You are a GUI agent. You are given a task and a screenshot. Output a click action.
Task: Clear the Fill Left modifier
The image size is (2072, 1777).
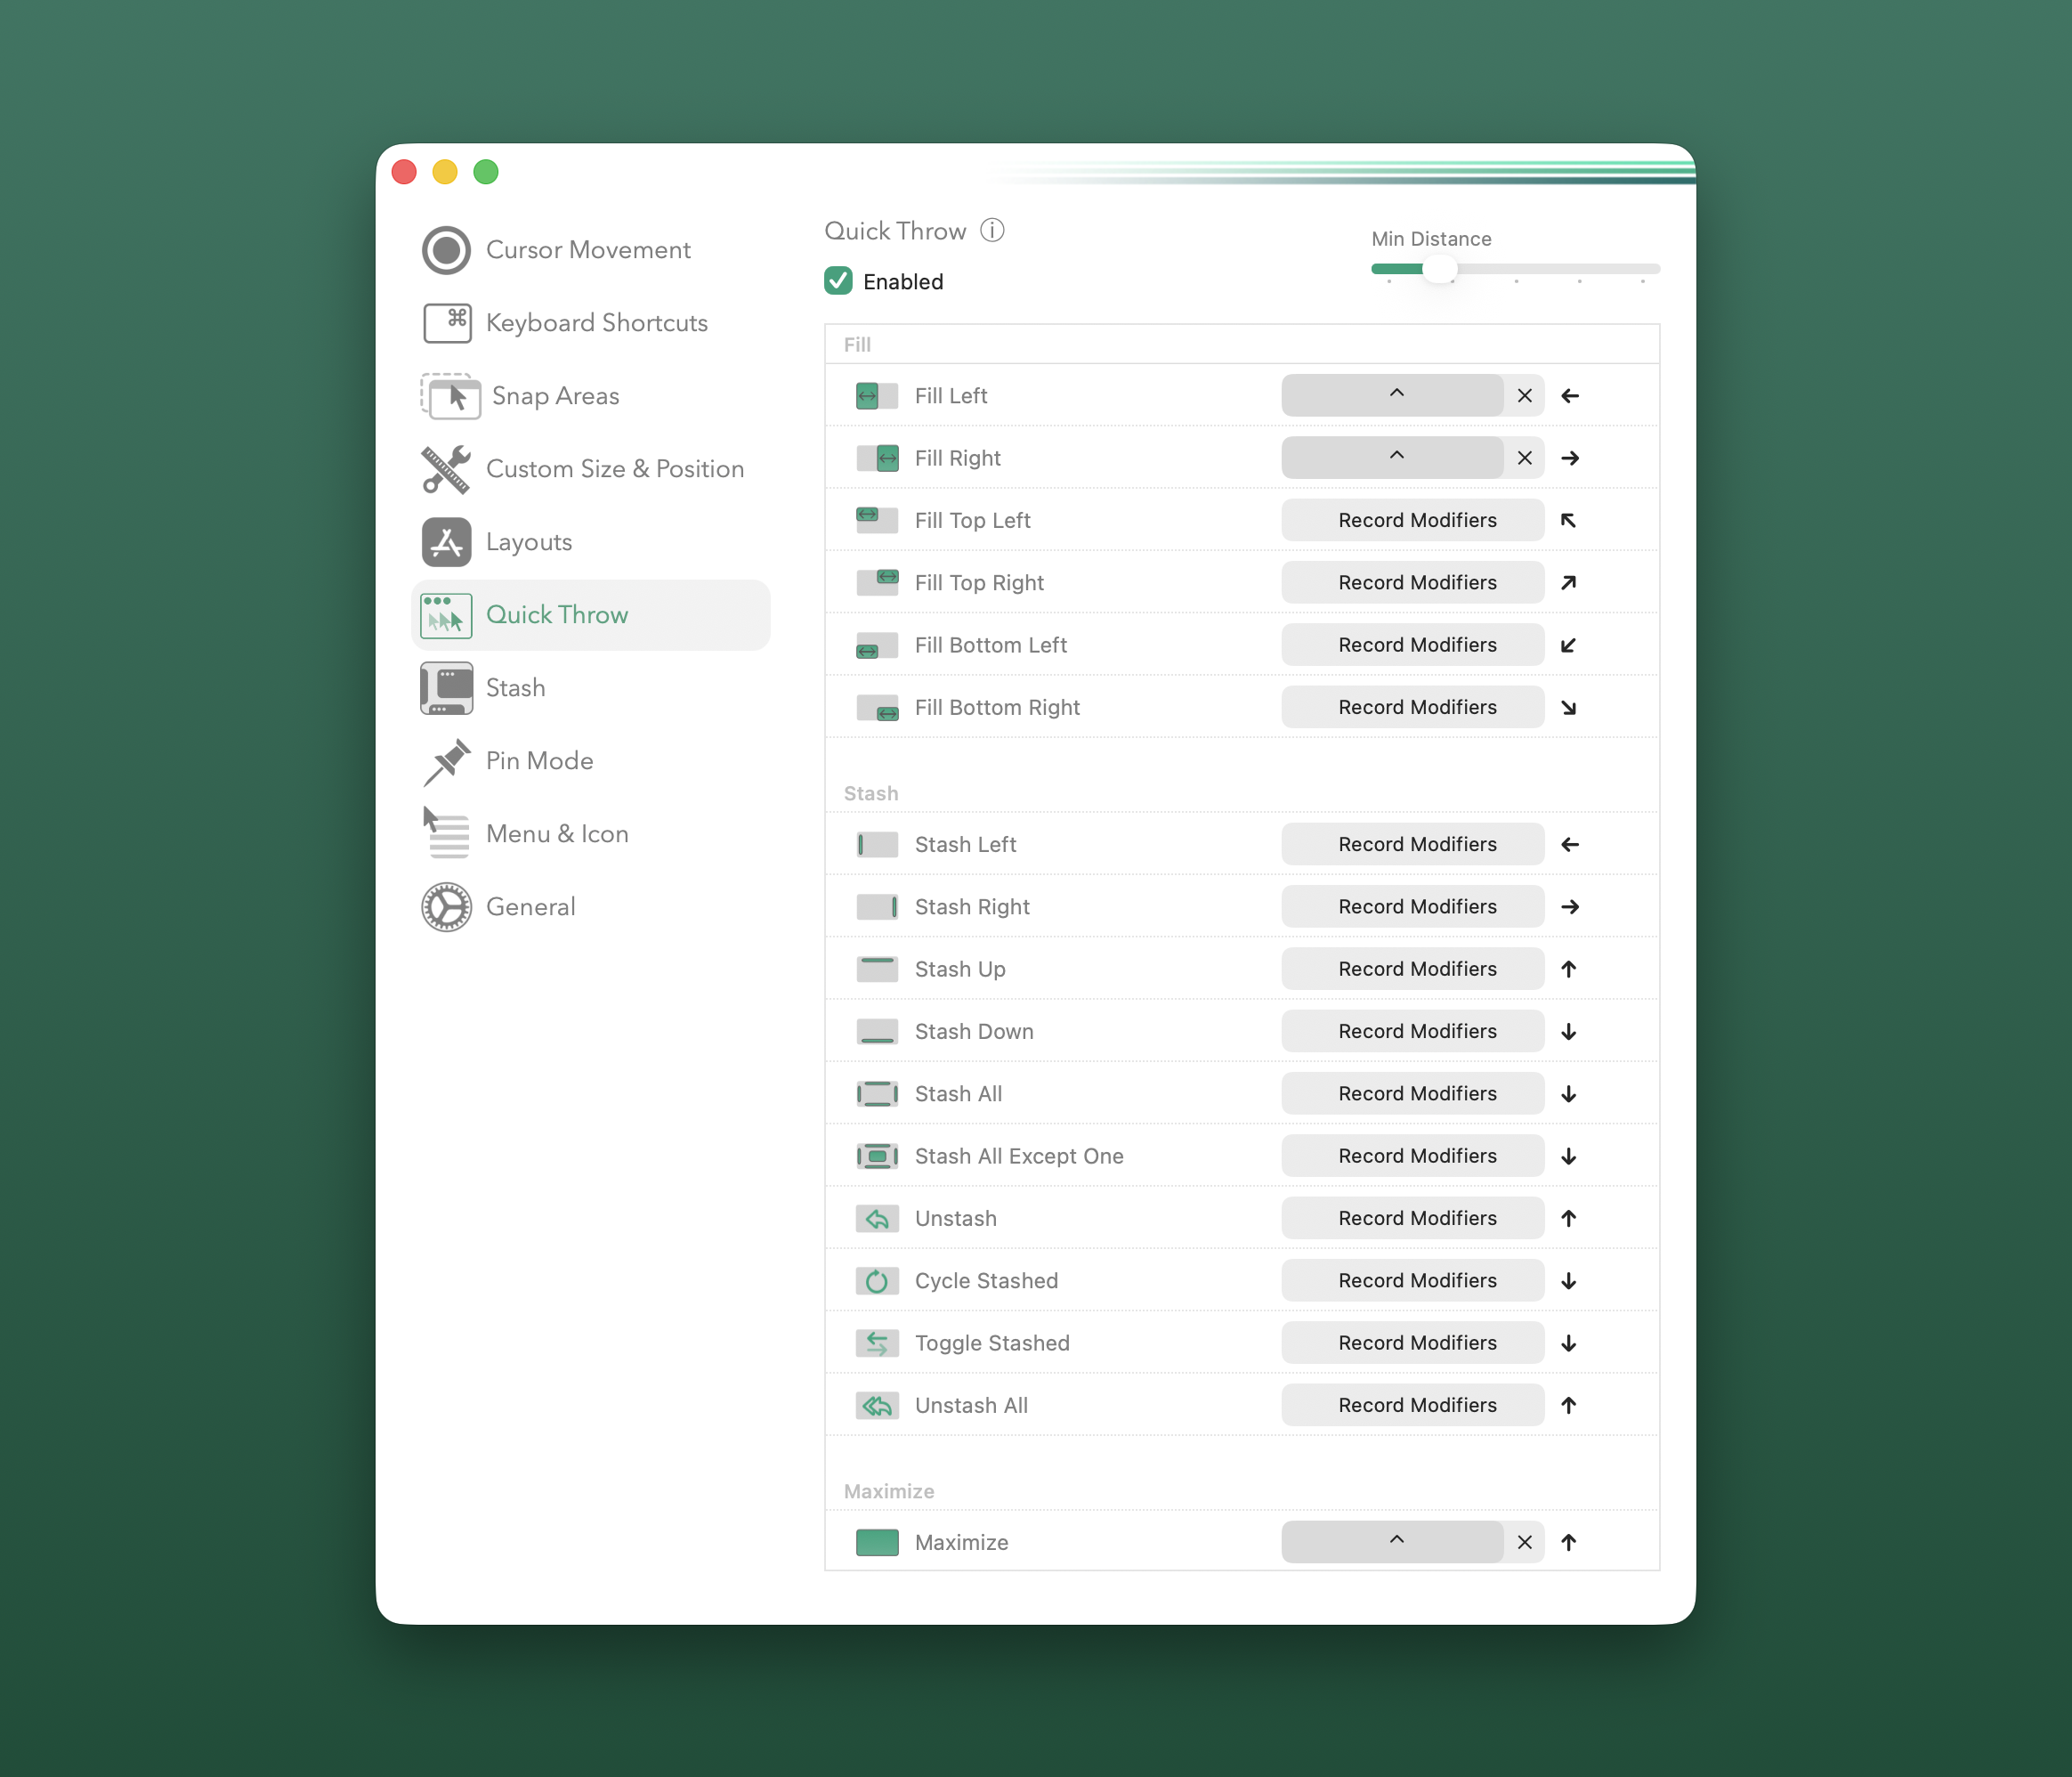[1524, 396]
